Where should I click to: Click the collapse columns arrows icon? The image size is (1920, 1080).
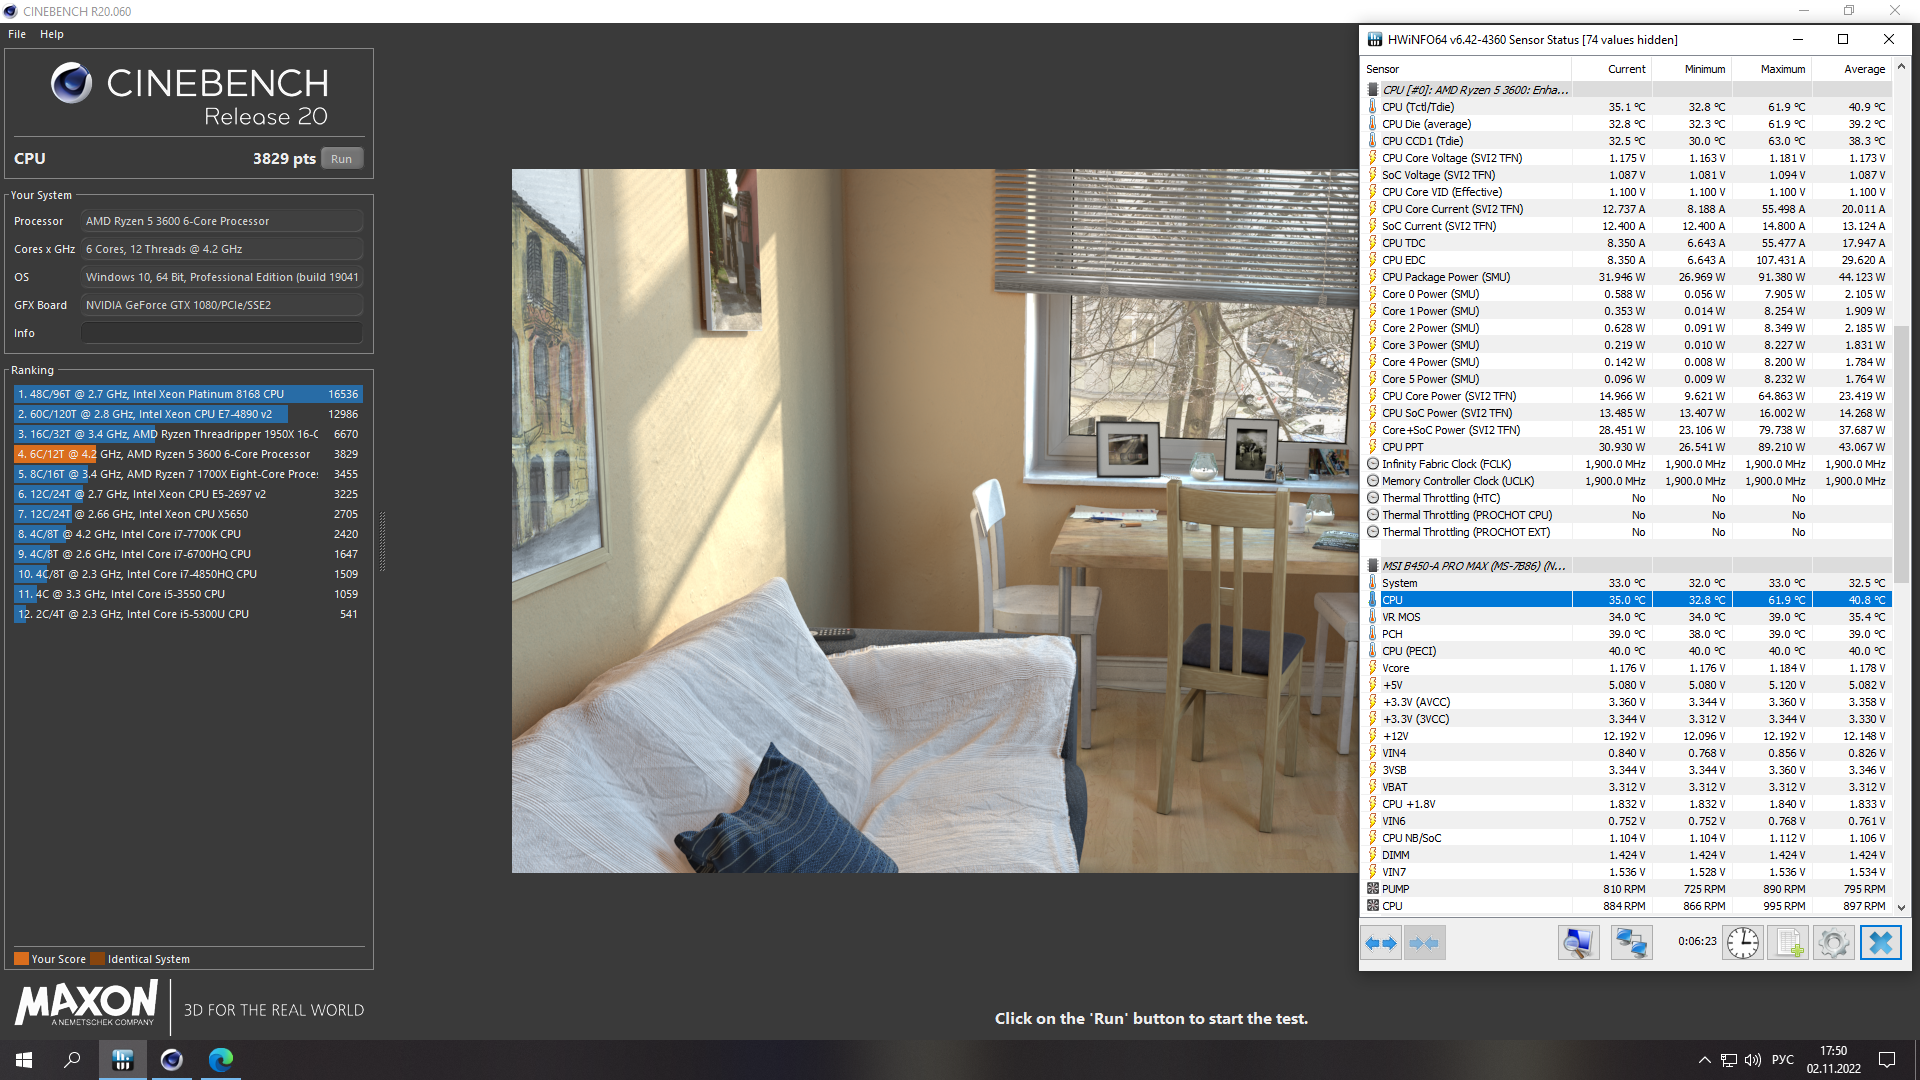(1424, 943)
